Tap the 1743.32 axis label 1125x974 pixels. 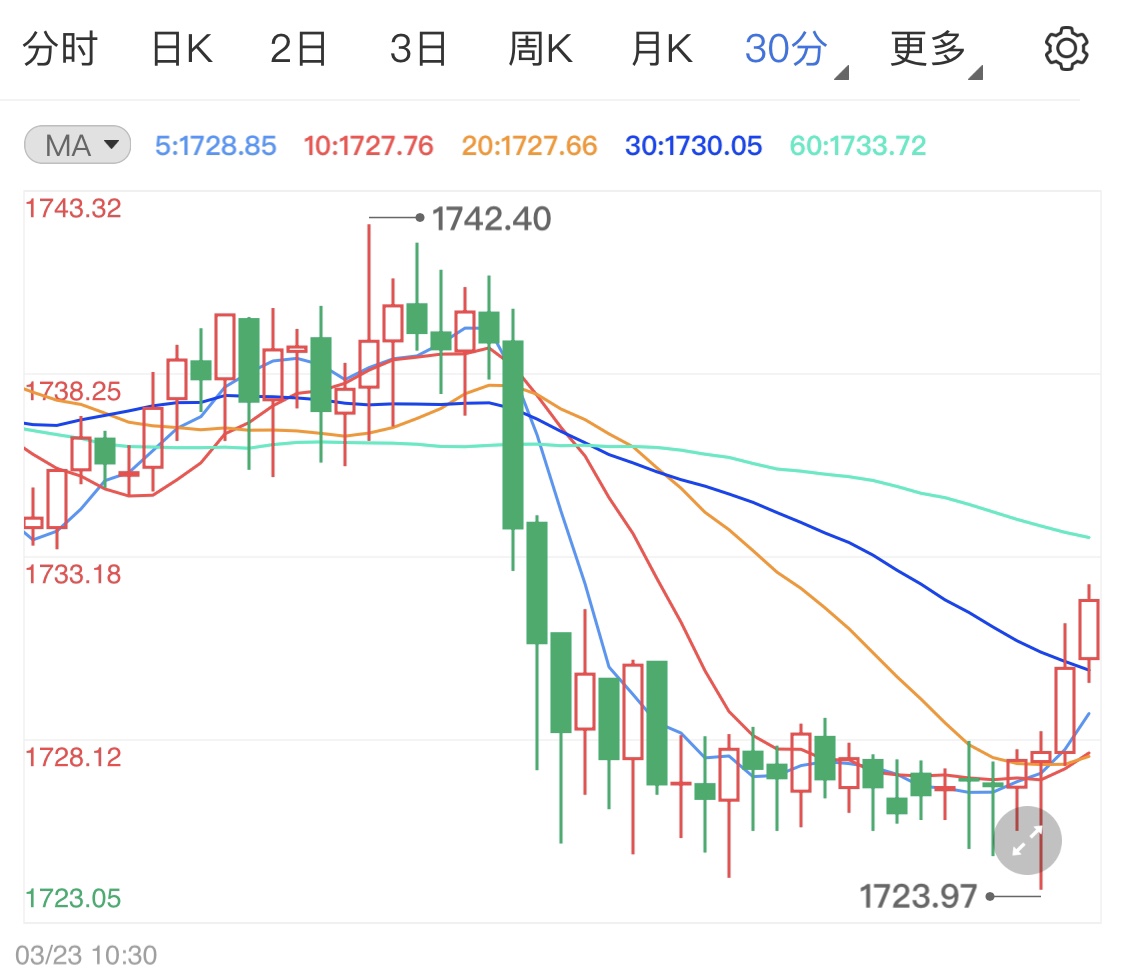pos(73,209)
